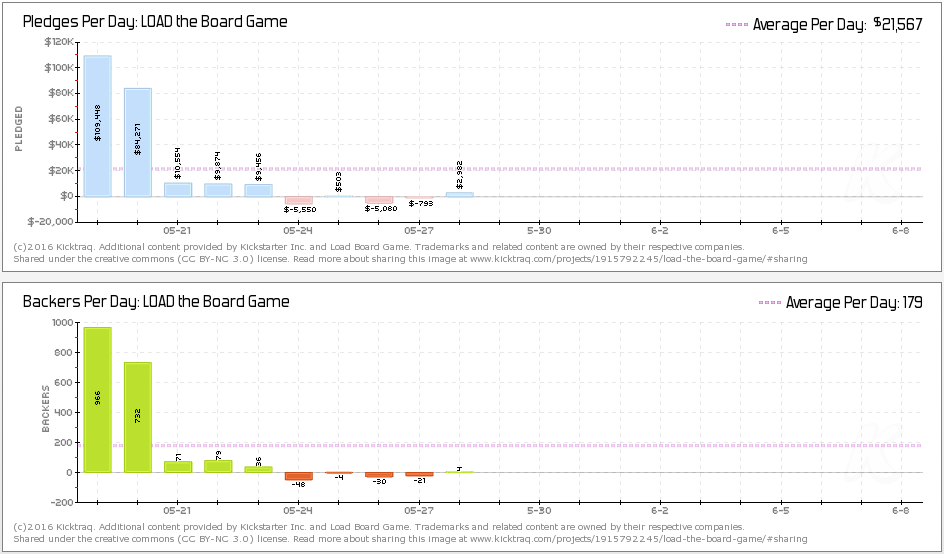Click the 6-5 date in backers chart

point(781,511)
